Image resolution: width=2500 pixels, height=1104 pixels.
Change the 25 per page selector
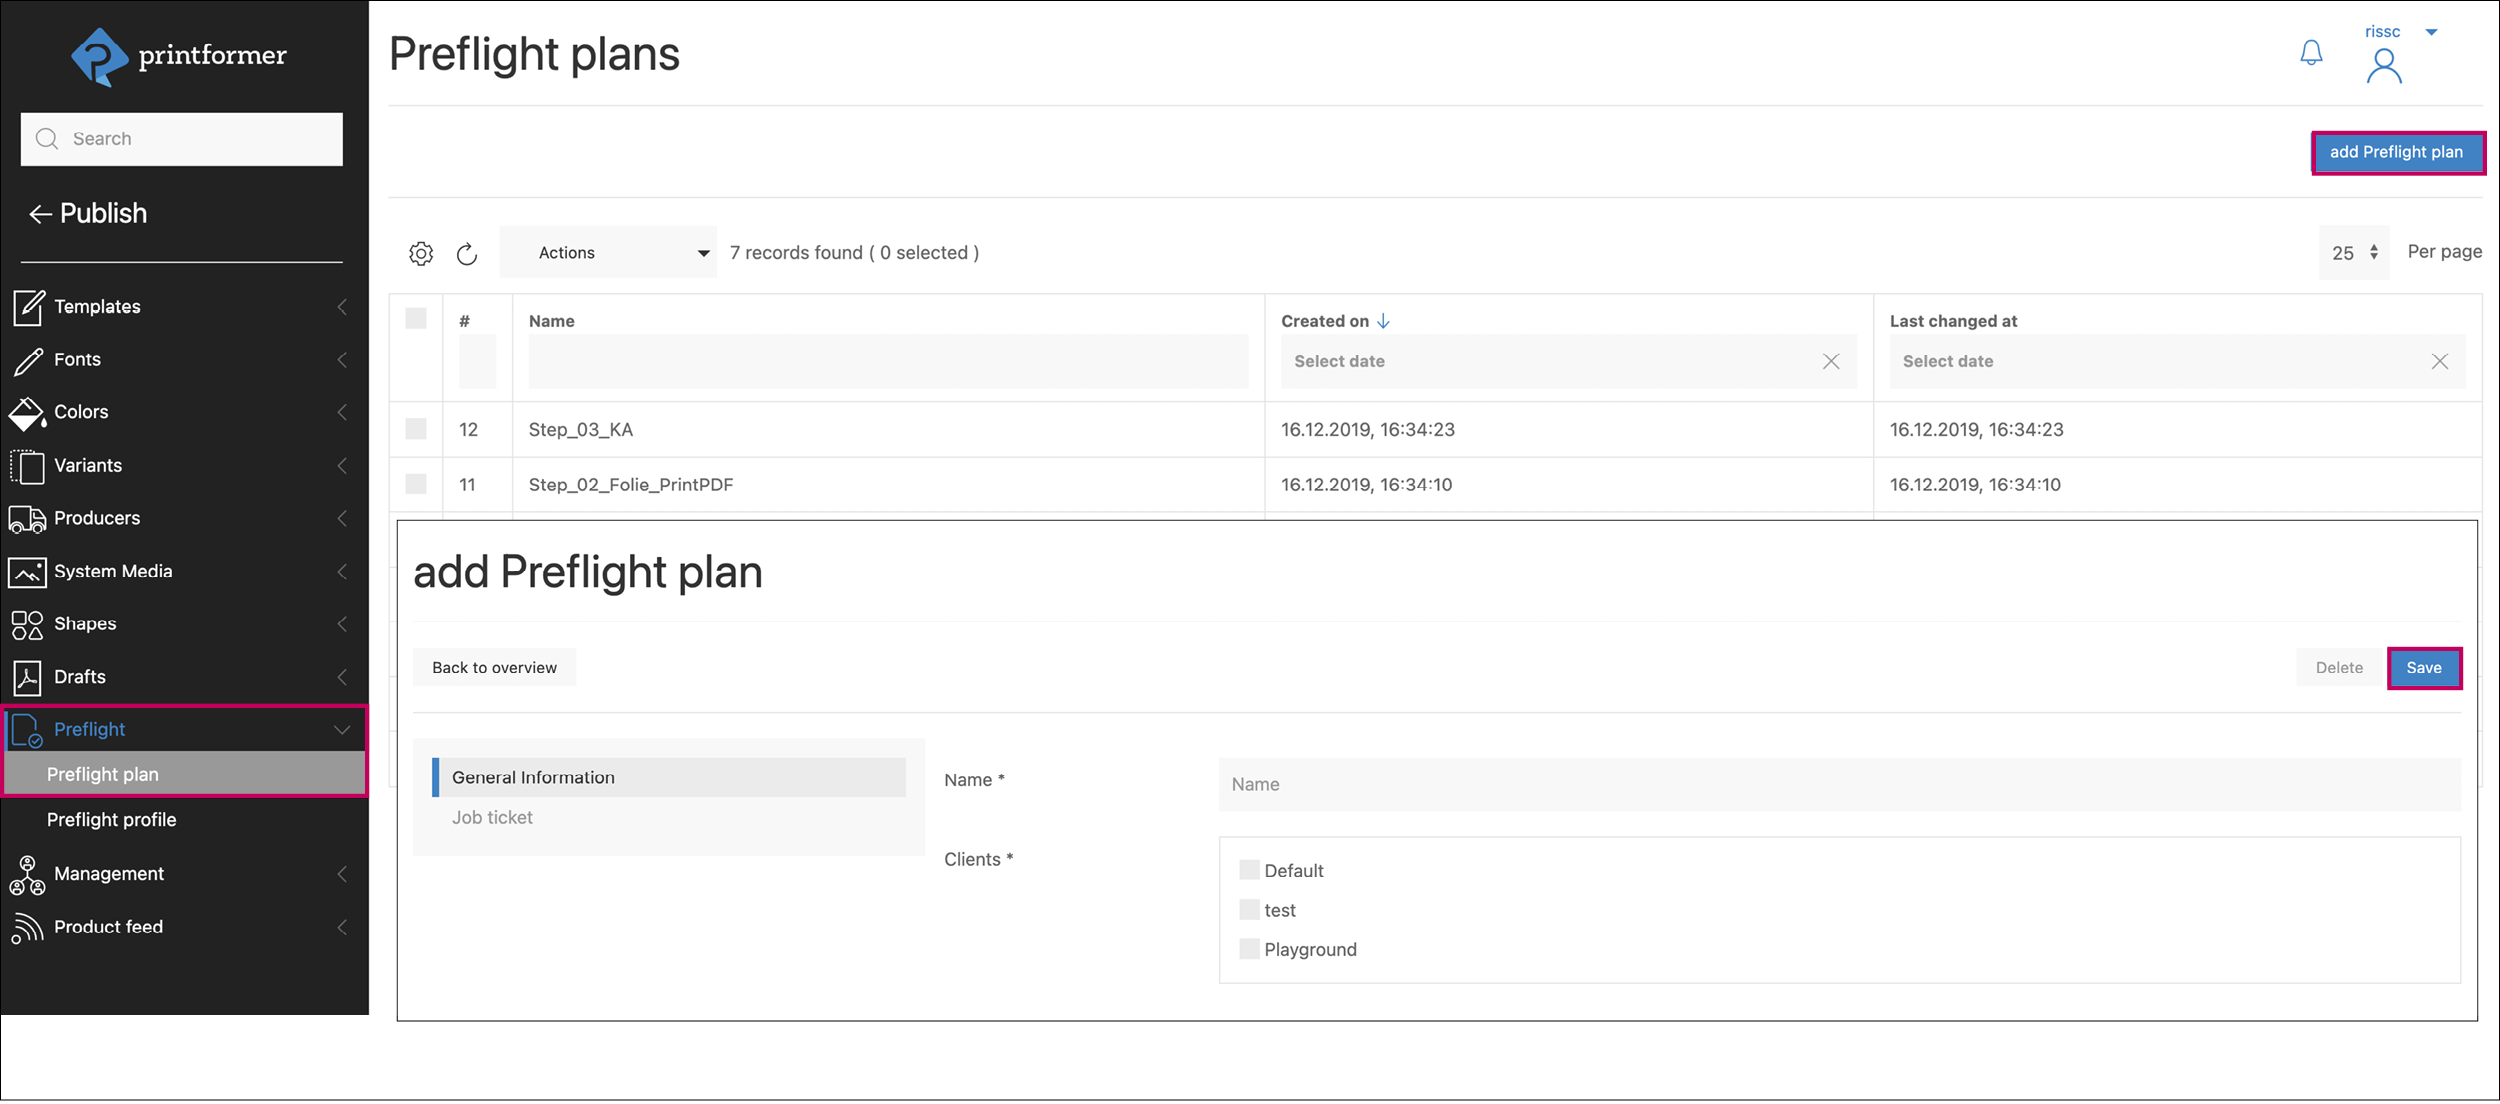click(2353, 253)
